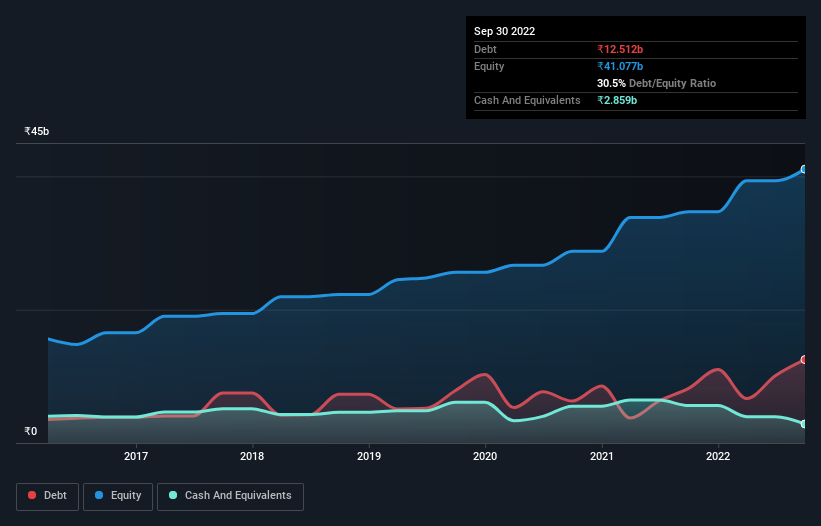Click the ₹0 y-axis label

31,431
